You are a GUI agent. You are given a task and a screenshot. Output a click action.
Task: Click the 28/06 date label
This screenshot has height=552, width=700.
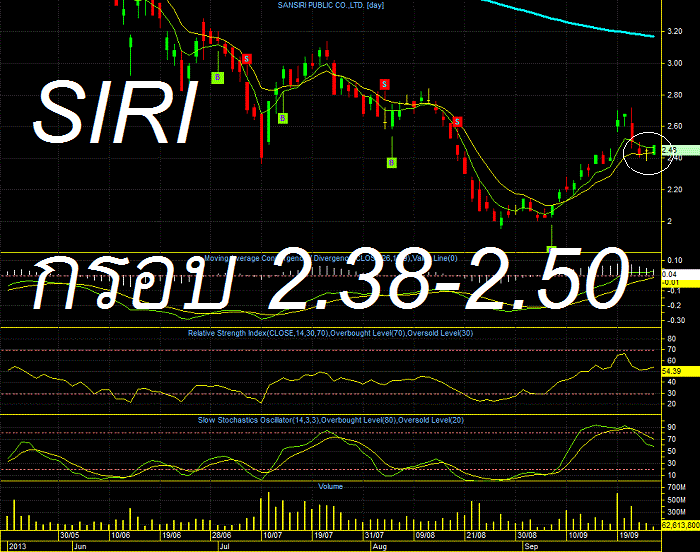tap(221, 535)
